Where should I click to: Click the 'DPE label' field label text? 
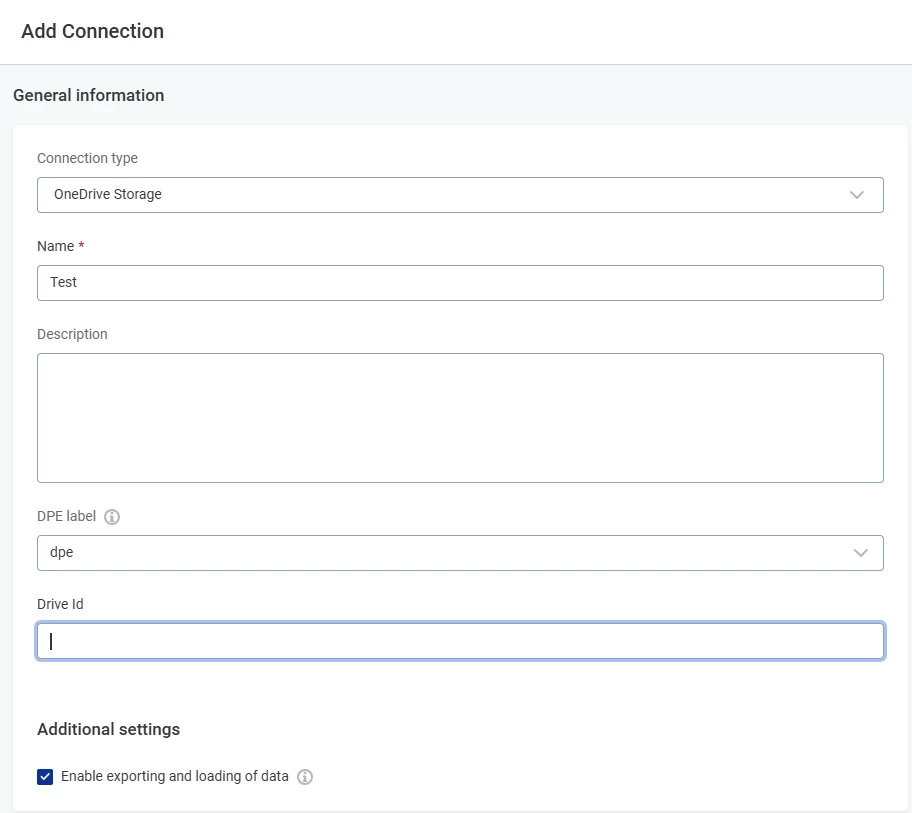tap(66, 516)
